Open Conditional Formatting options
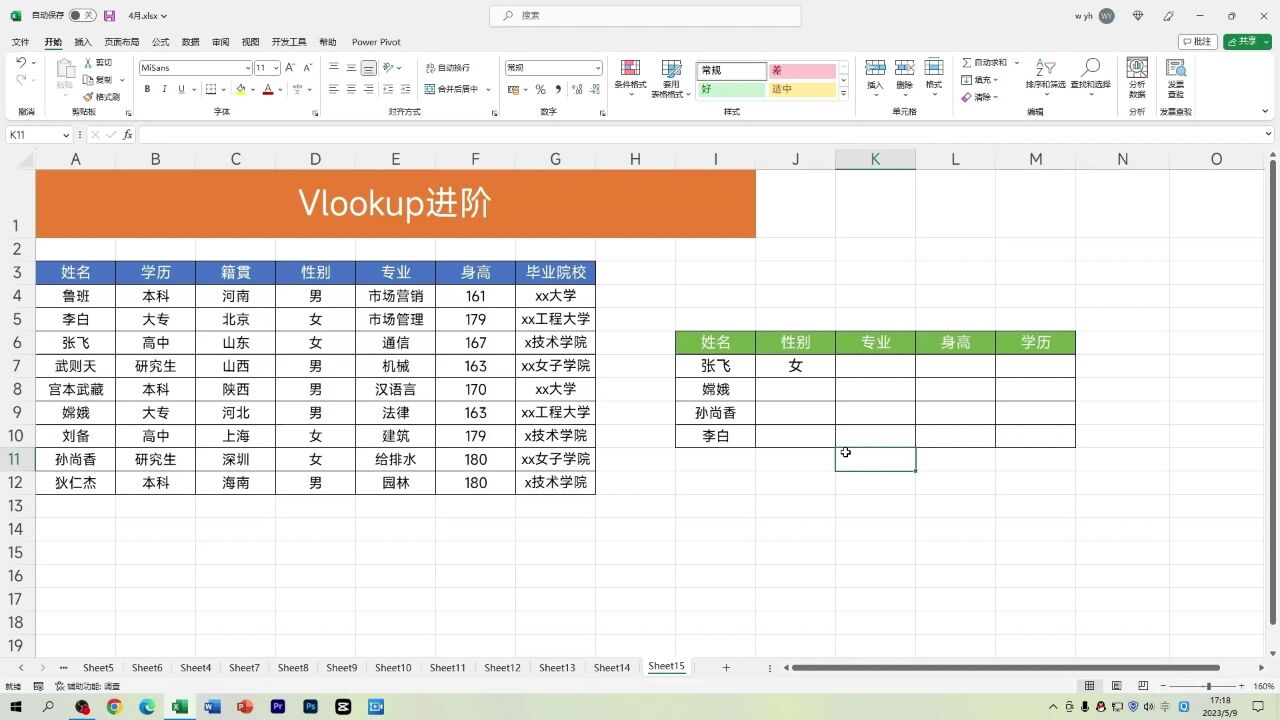The image size is (1280, 720). (629, 80)
